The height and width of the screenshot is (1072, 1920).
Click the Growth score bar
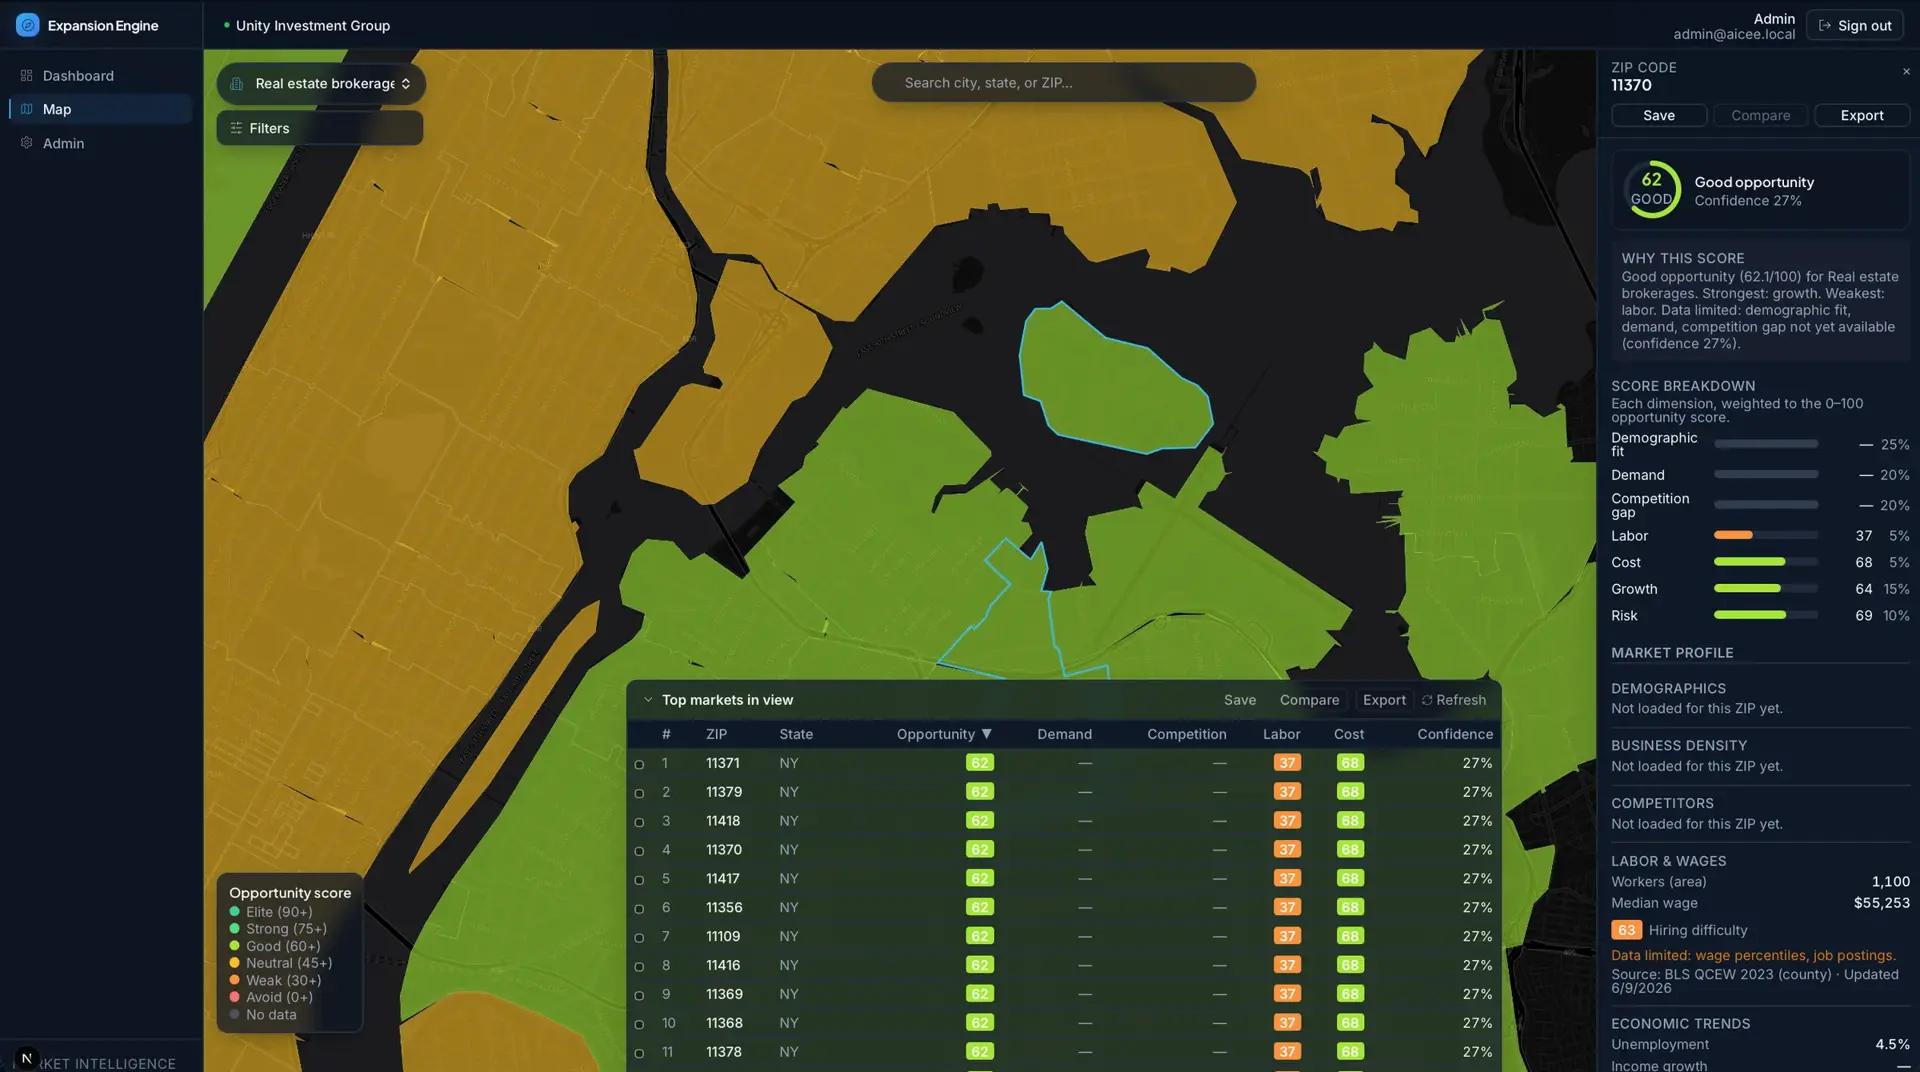pos(1766,588)
